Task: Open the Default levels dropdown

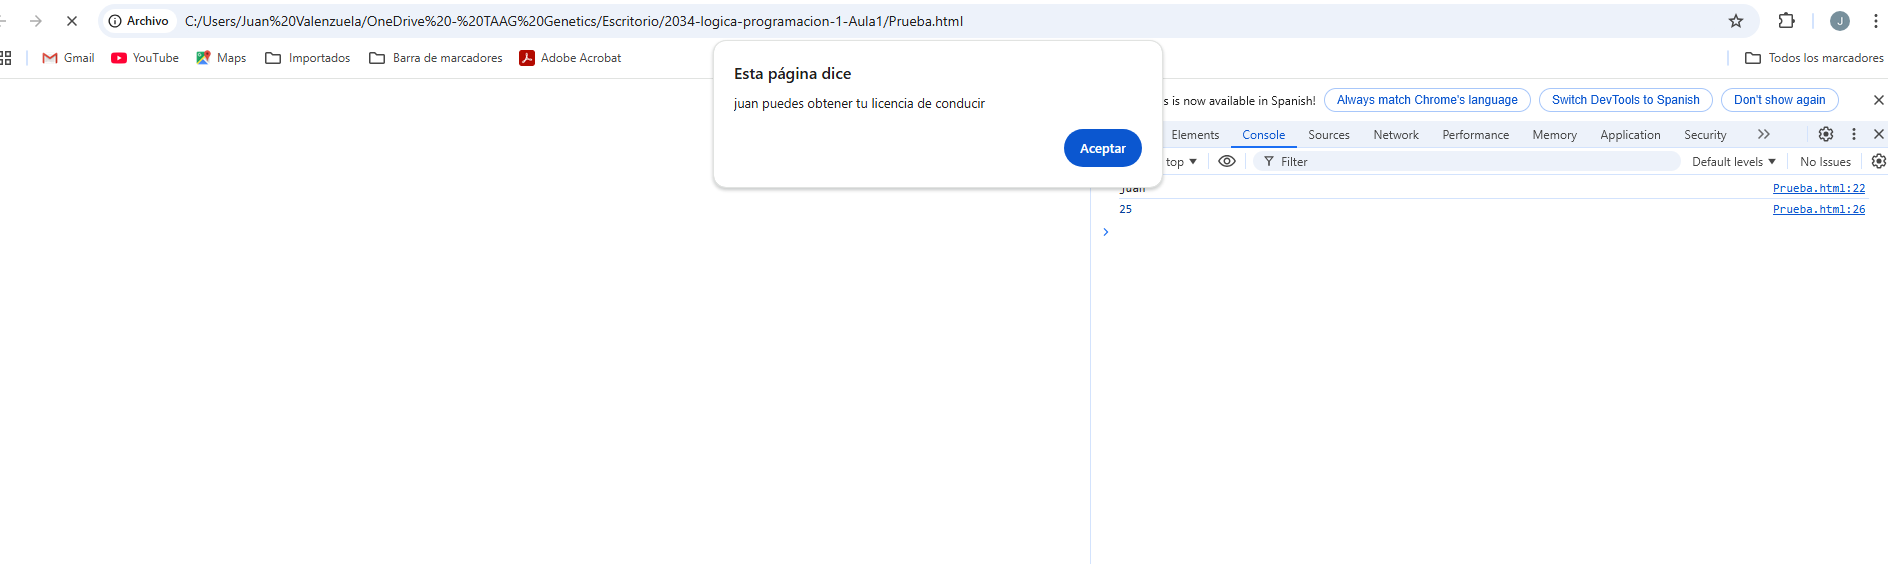Action: (x=1733, y=162)
